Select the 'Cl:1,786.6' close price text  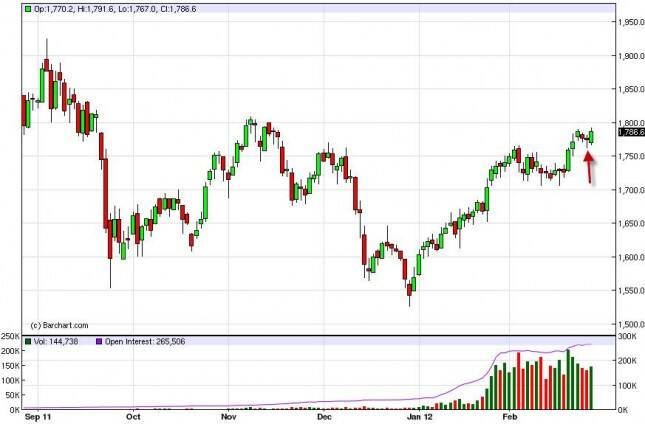click(x=177, y=9)
